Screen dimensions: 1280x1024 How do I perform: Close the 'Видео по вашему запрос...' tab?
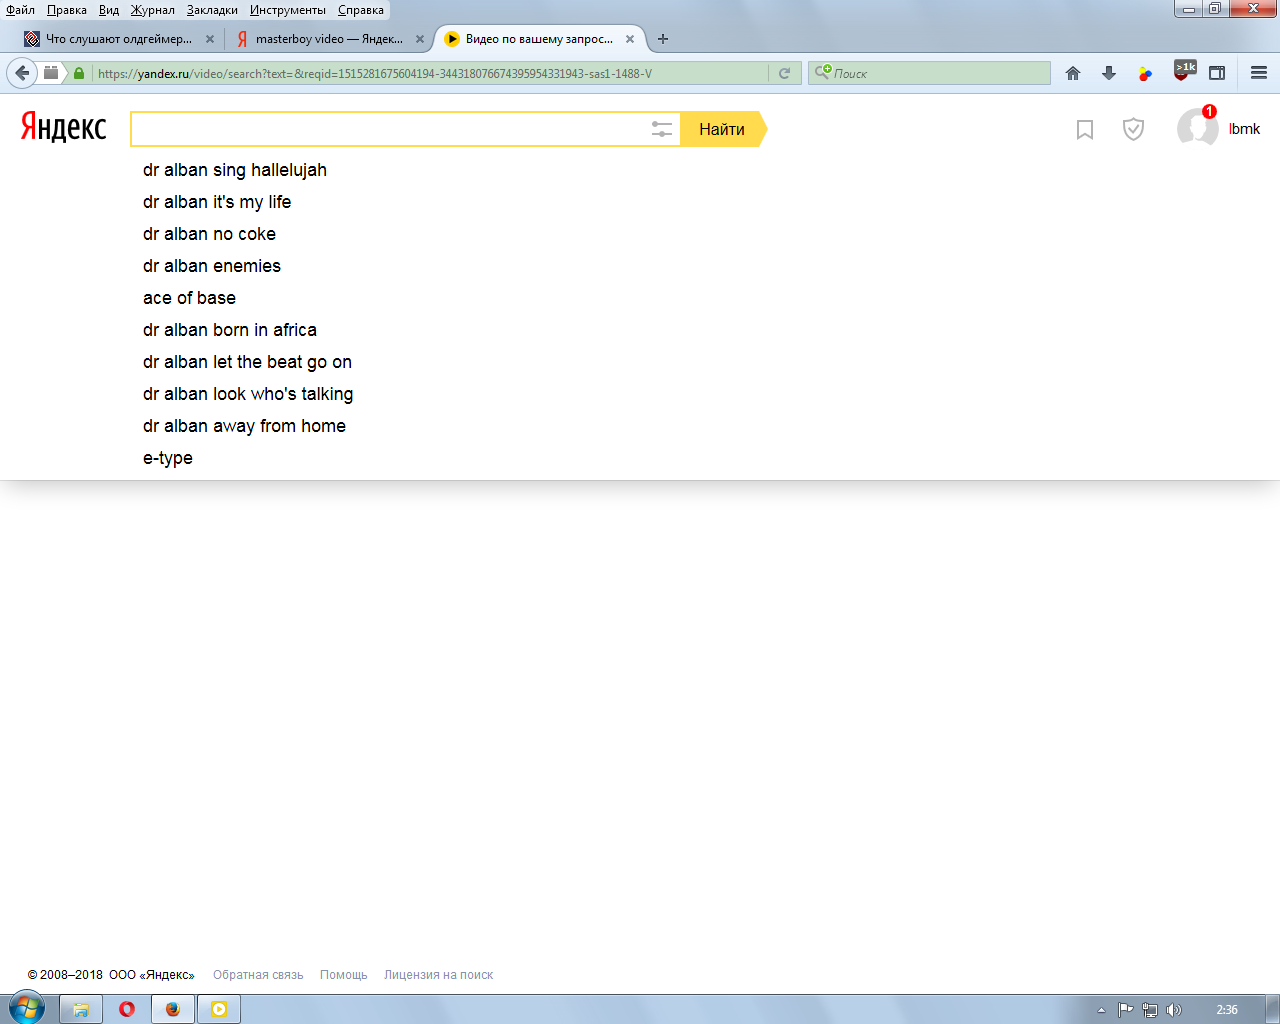pyautogui.click(x=630, y=39)
